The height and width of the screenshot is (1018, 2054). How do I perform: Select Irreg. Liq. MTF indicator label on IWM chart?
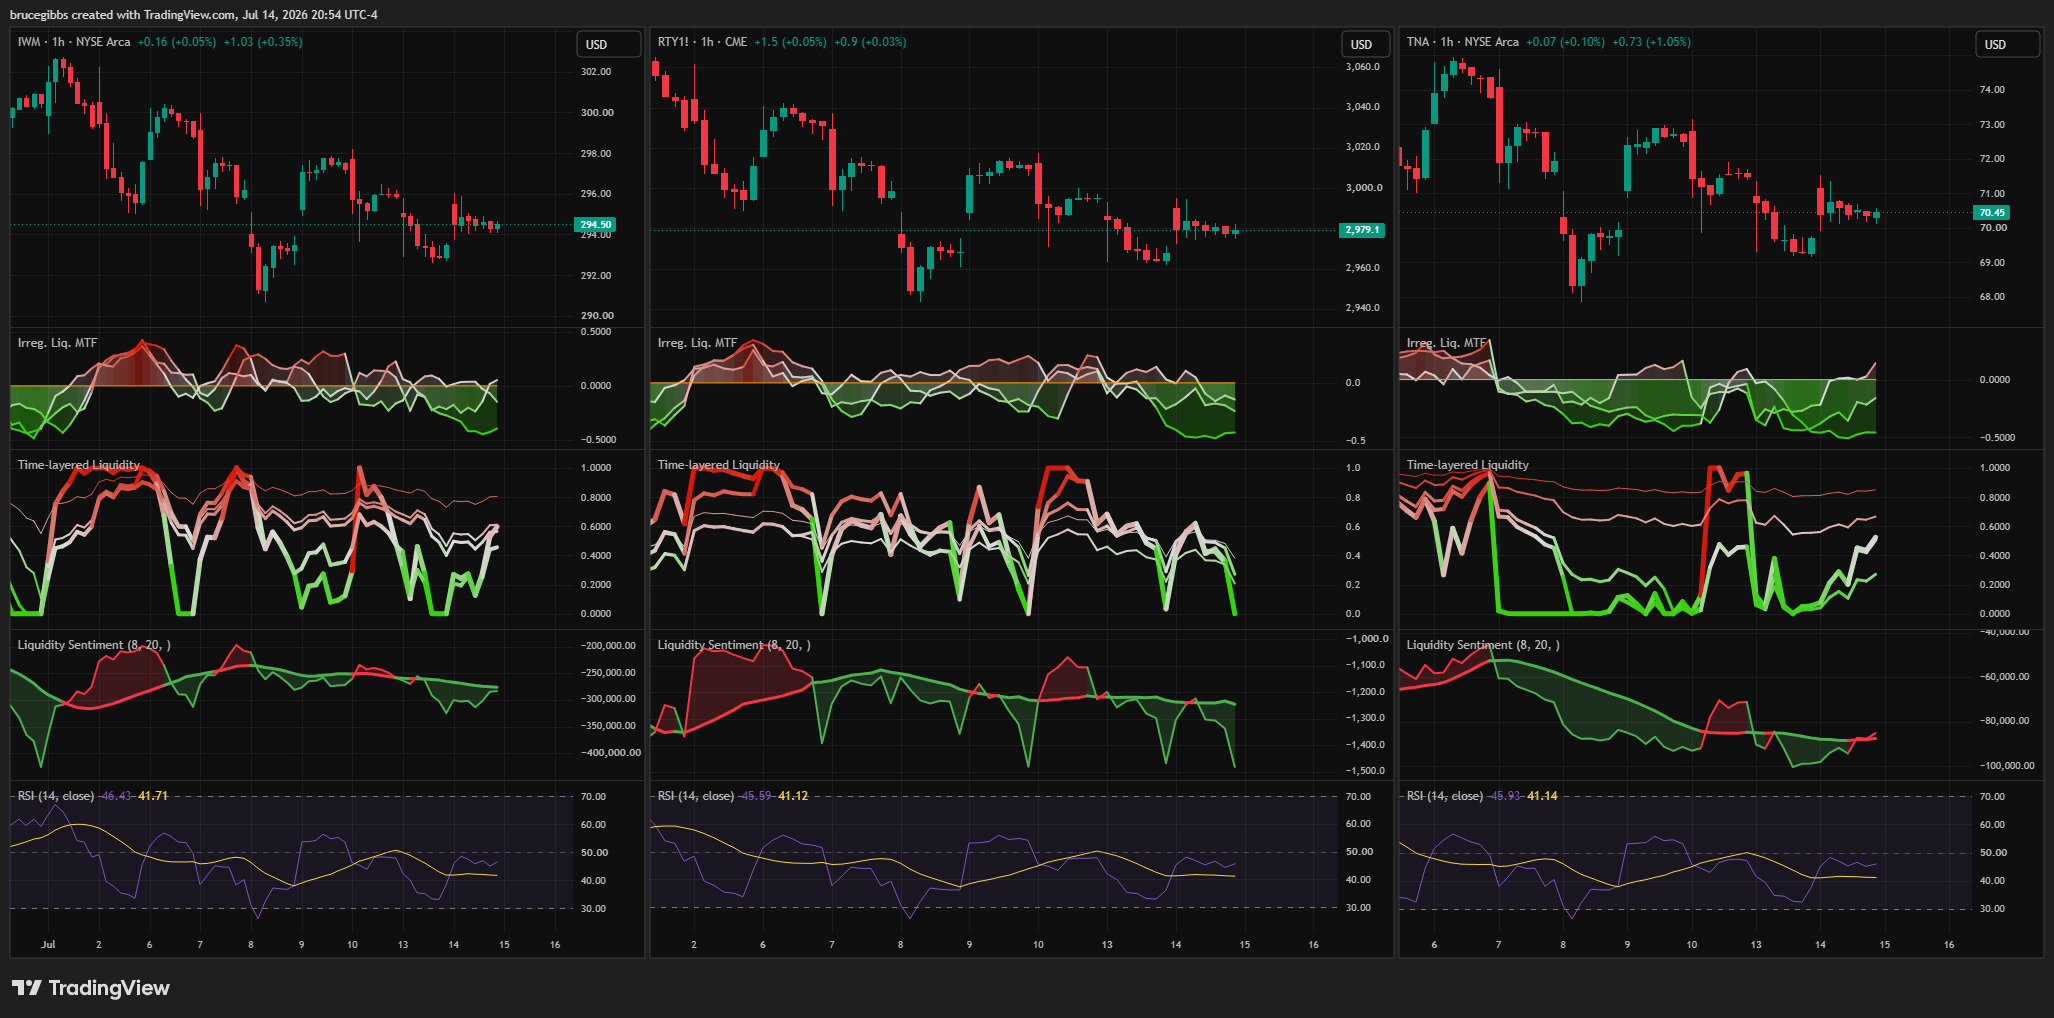pos(57,343)
